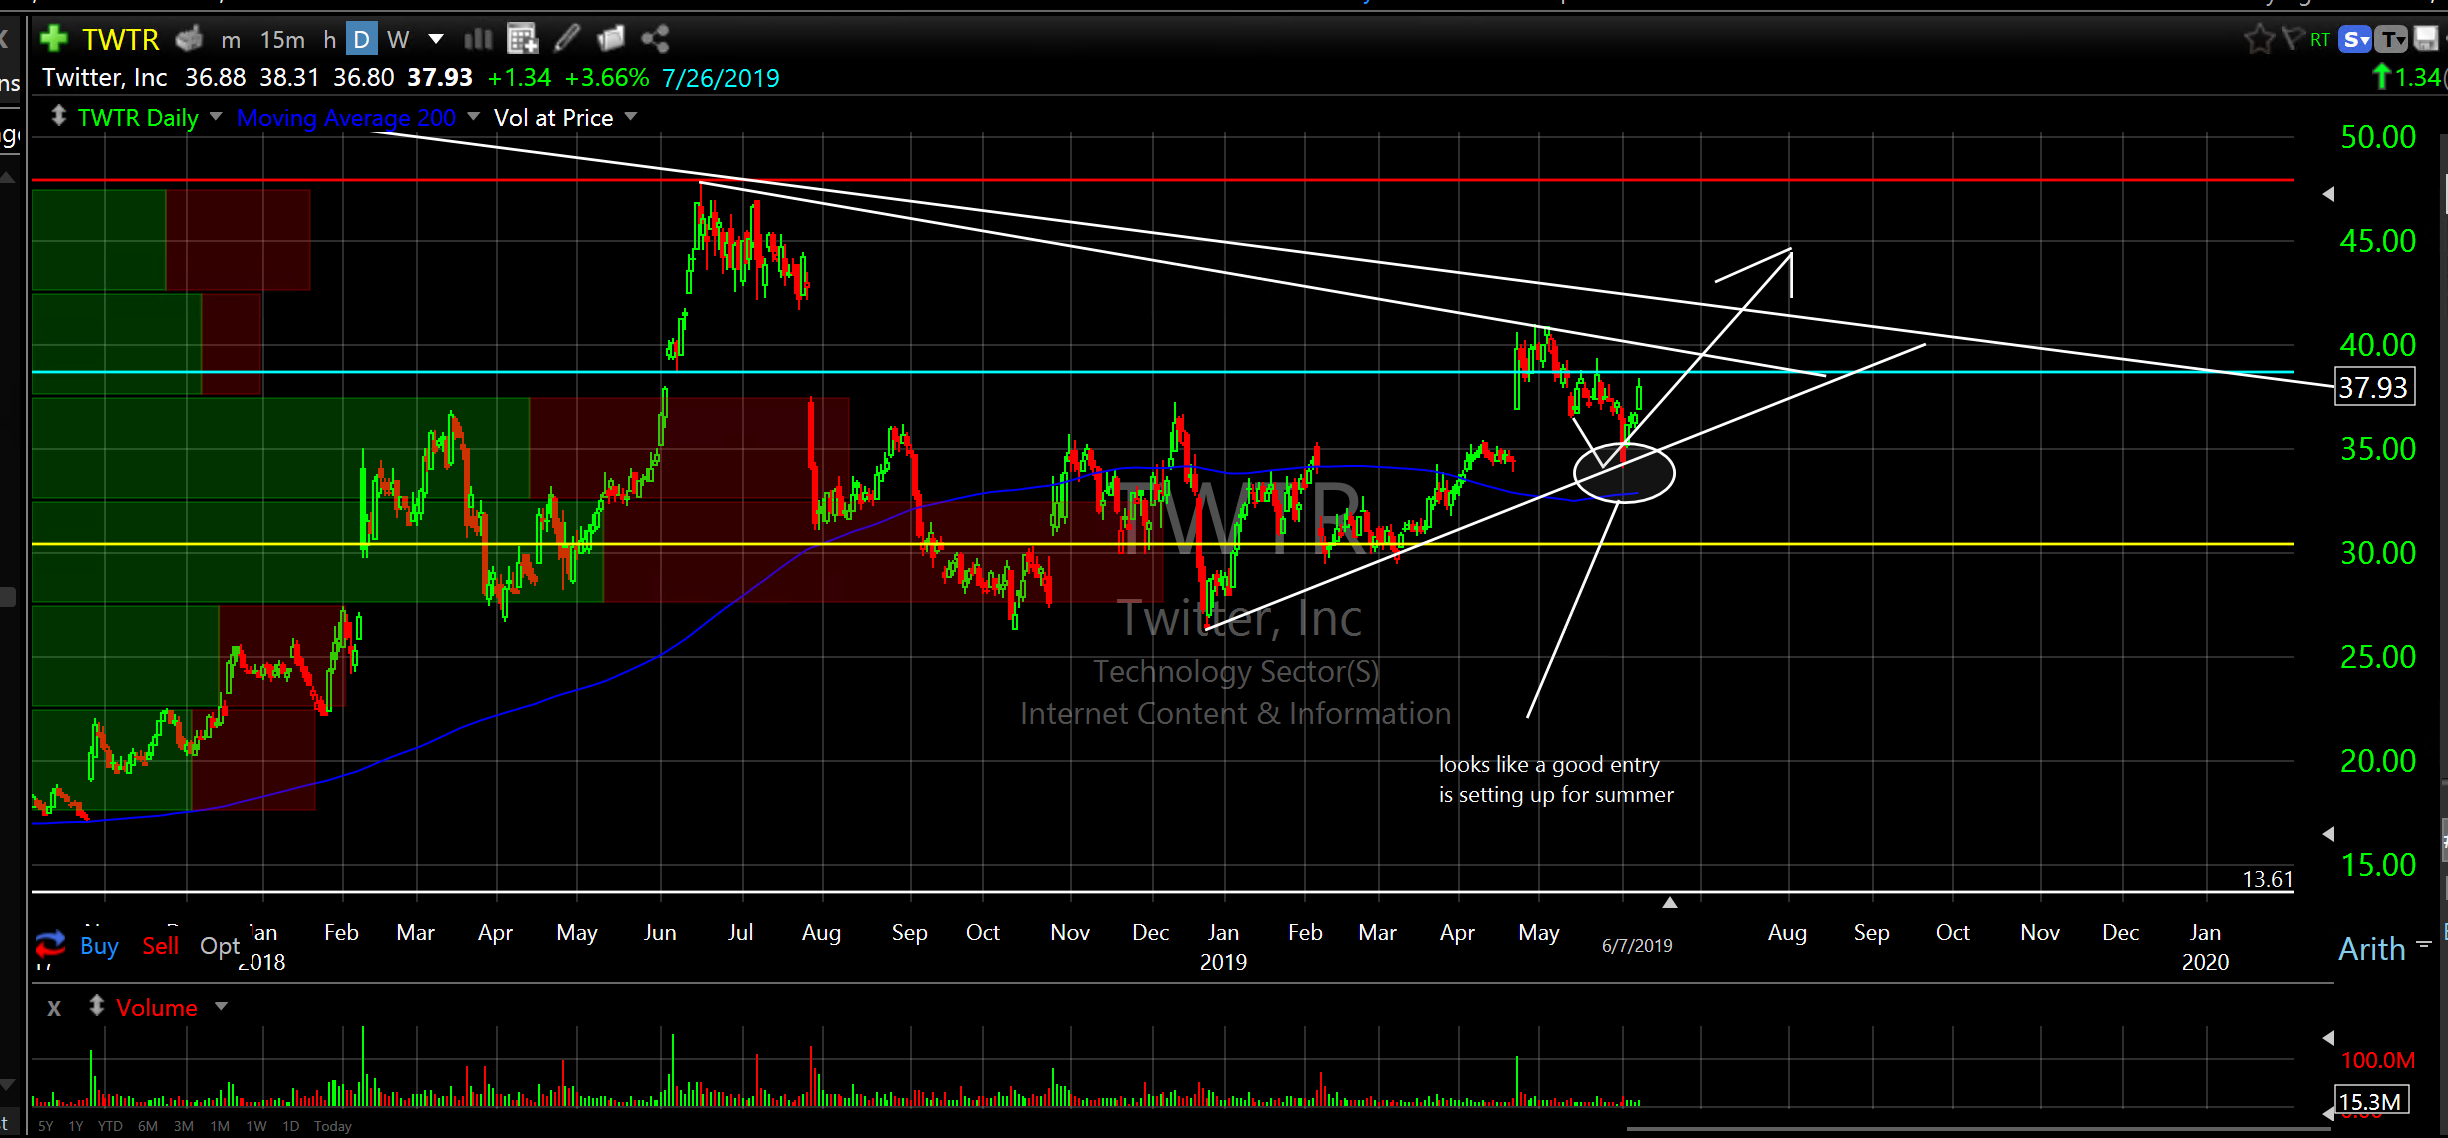Click the red Sell button
Screen dimensions: 2448x1138
click(x=160, y=946)
